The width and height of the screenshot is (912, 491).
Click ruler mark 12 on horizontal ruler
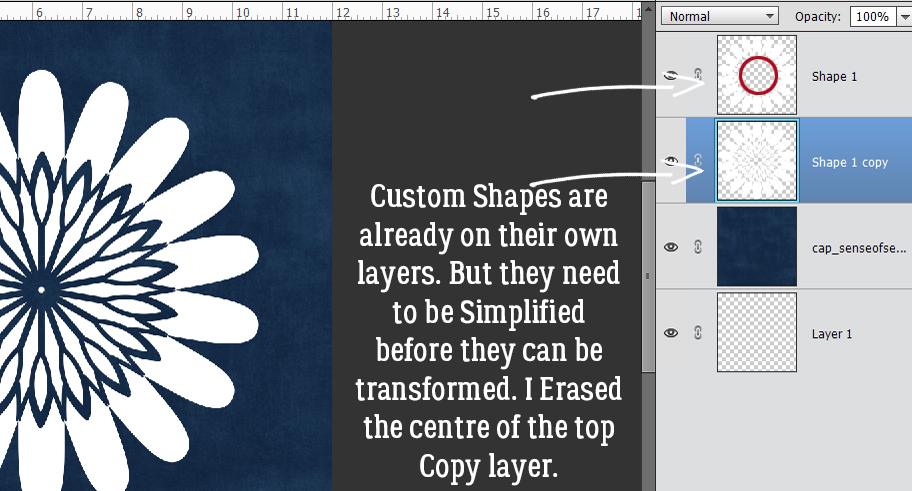coord(343,12)
